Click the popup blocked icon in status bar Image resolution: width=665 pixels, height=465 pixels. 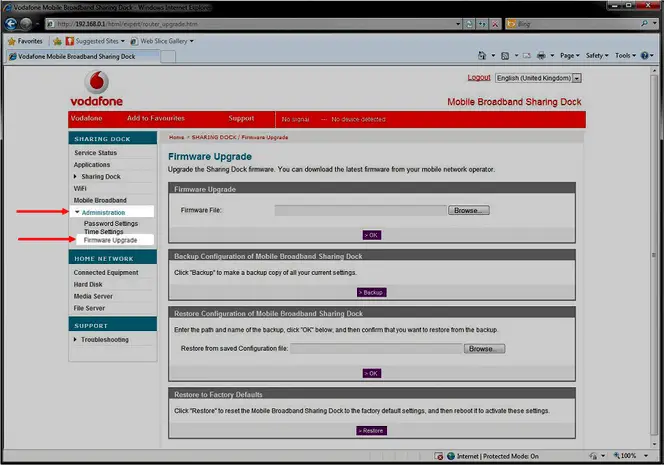coord(439,456)
